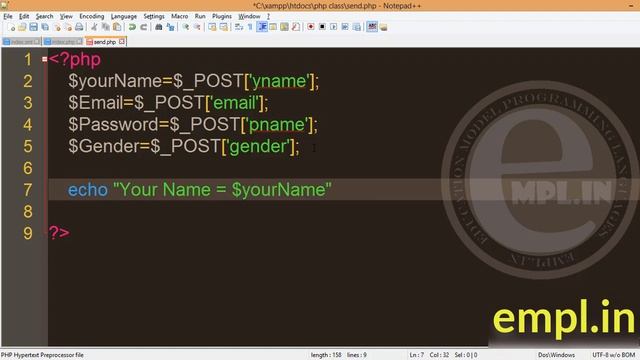Cut selection with the scissors icon

(x=94, y=27)
